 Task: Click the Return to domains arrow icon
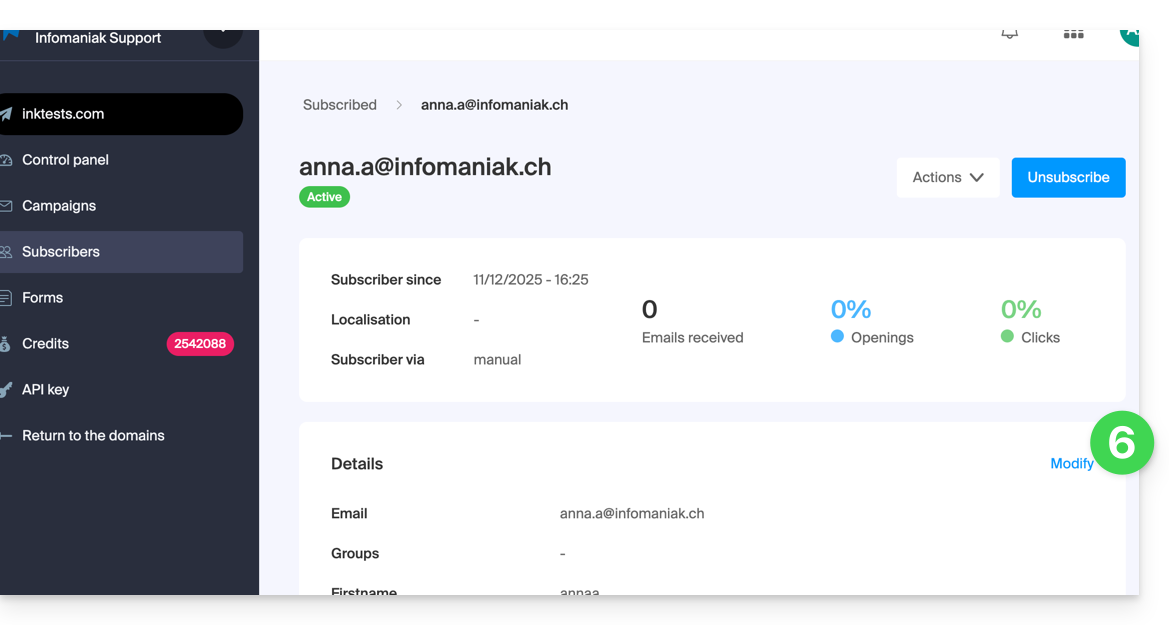(x=6, y=436)
